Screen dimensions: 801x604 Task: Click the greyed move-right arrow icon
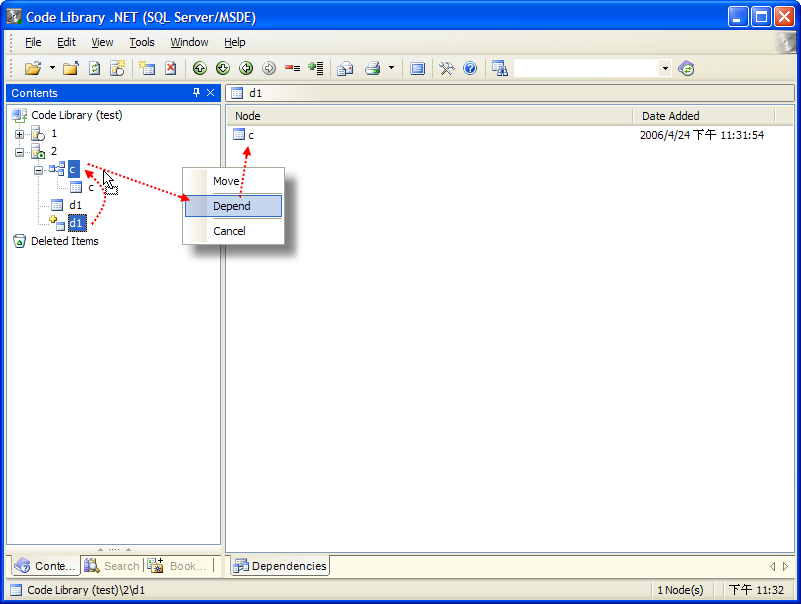(x=269, y=68)
